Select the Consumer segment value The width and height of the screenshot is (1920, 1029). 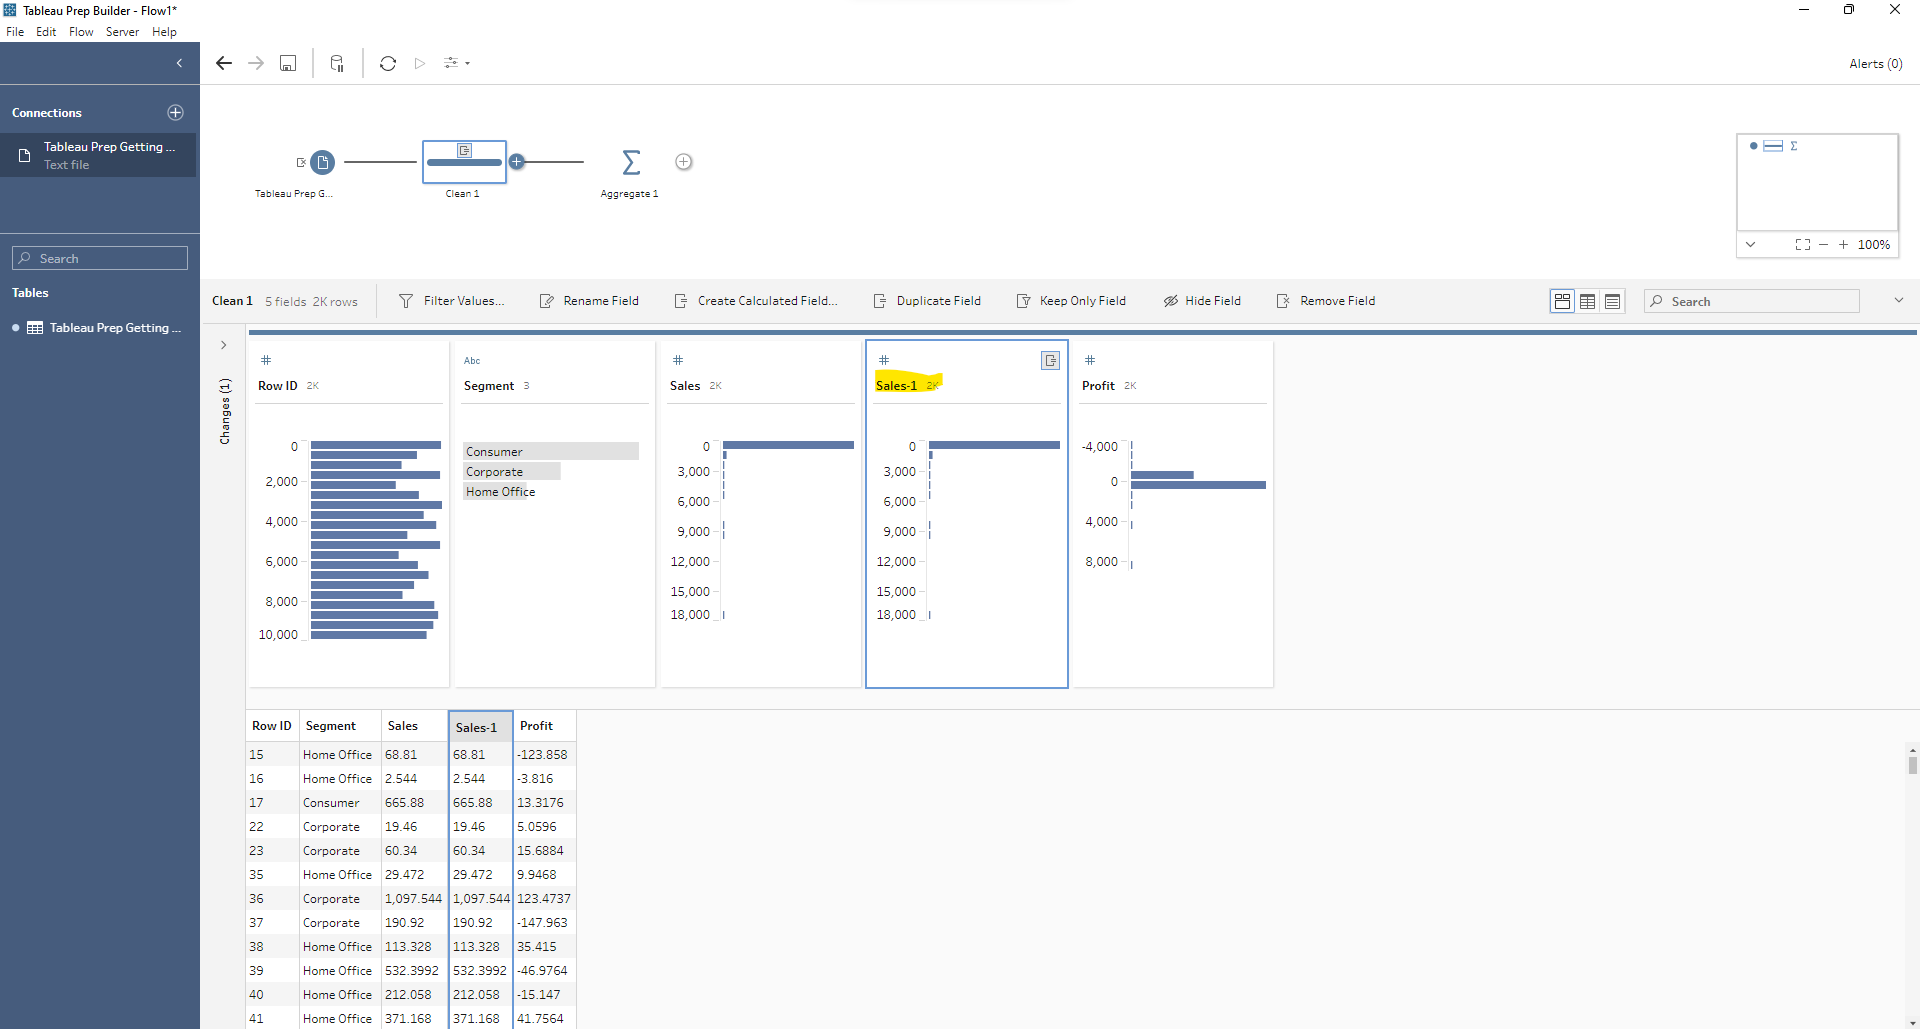point(551,452)
